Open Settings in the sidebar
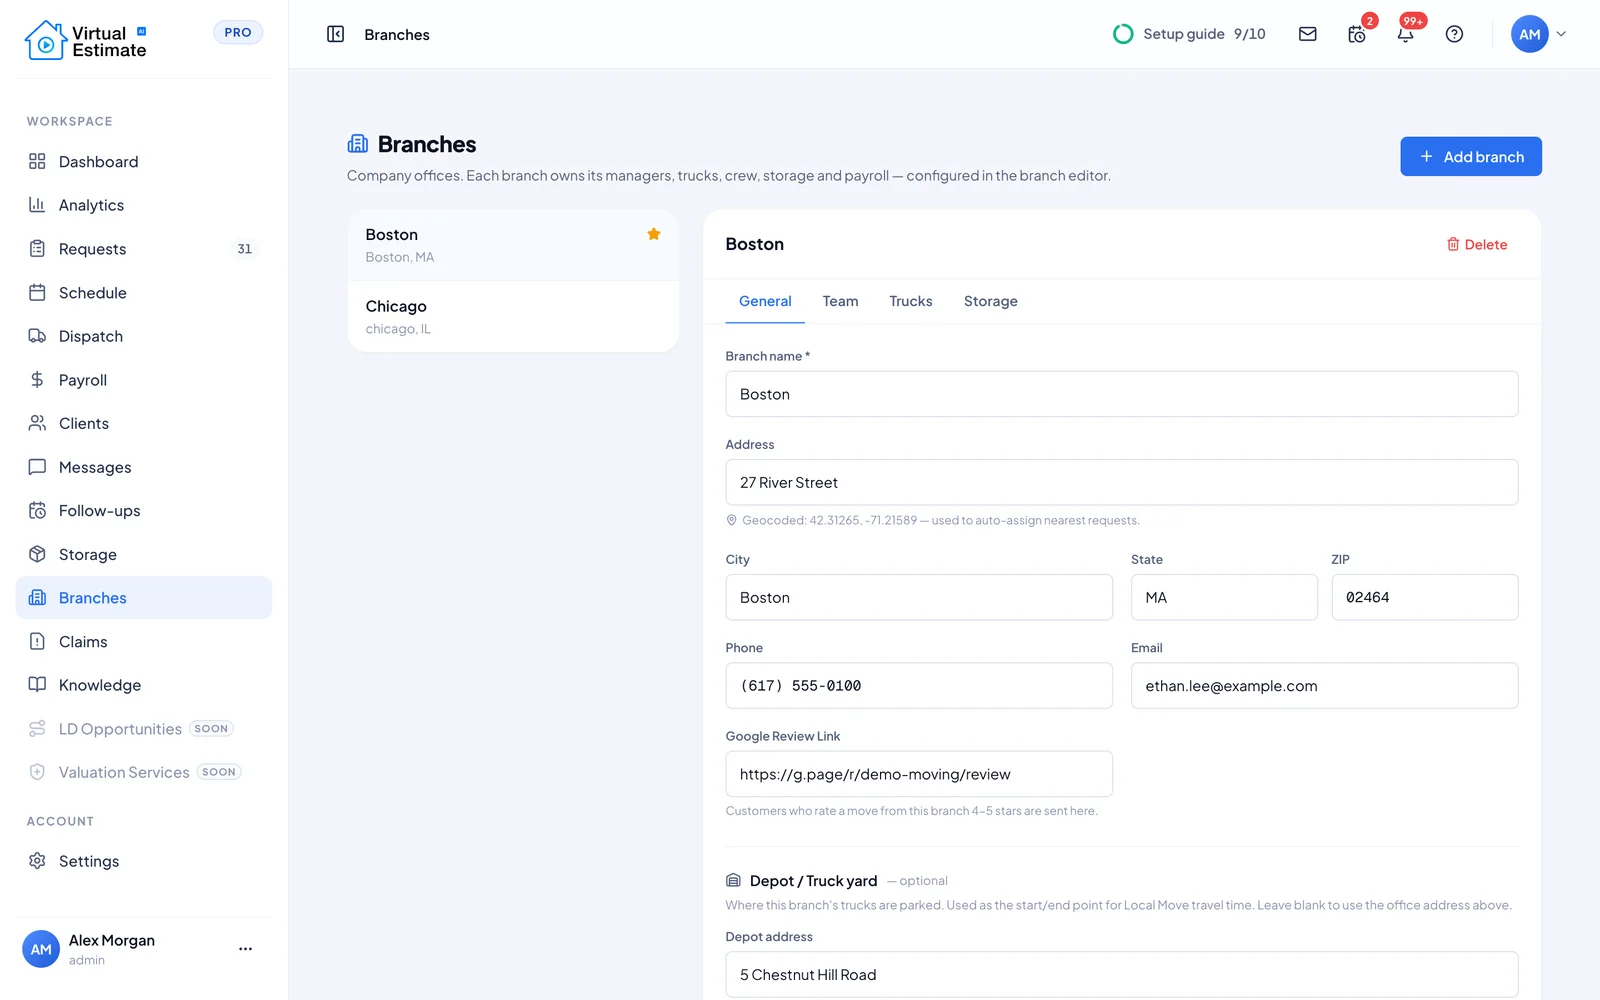This screenshot has width=1600, height=1000. coord(144,861)
